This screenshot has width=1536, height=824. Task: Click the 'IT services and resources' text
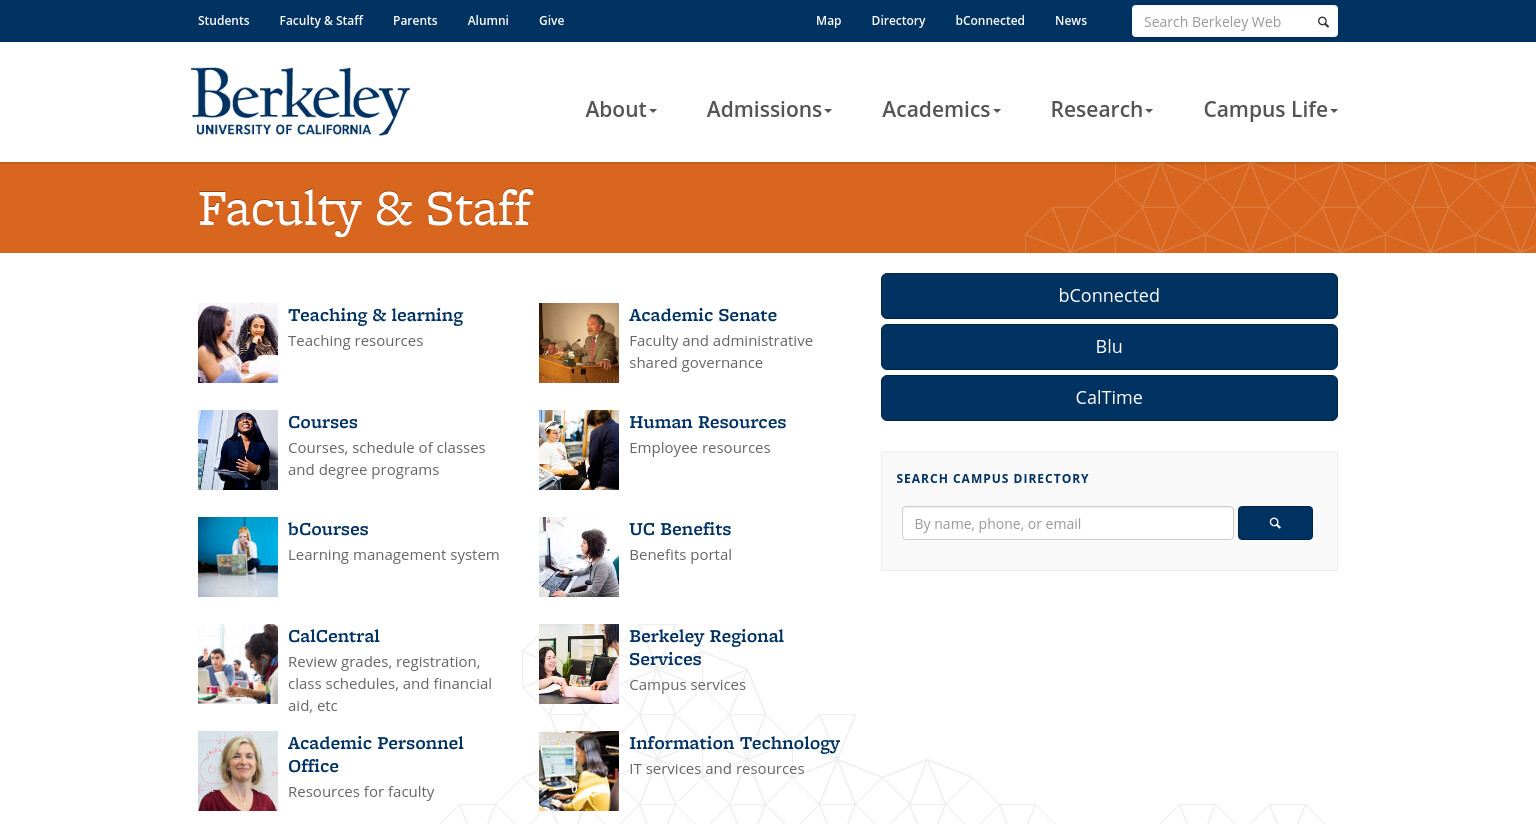[716, 769]
